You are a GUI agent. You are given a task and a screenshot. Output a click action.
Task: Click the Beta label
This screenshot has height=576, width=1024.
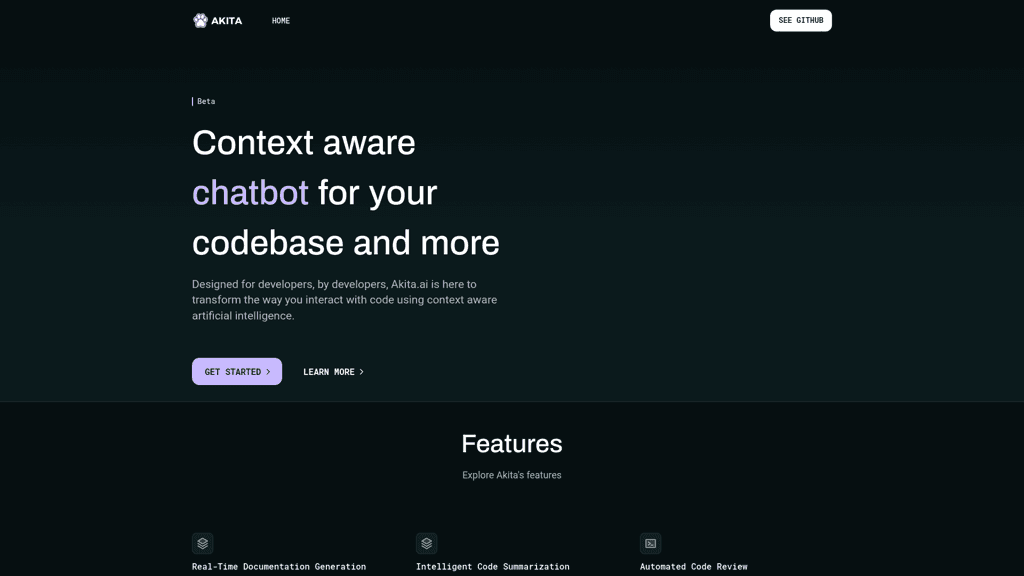pos(206,101)
